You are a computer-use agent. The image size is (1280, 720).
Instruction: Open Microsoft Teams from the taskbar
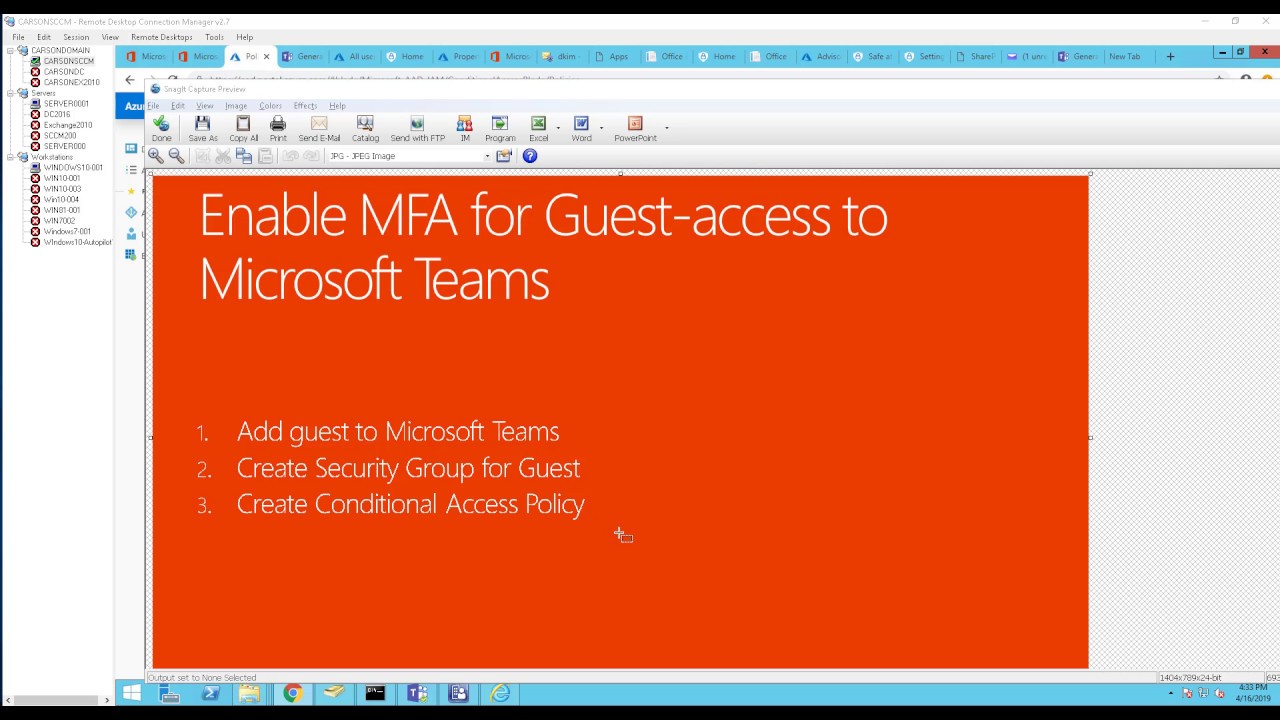[417, 693]
